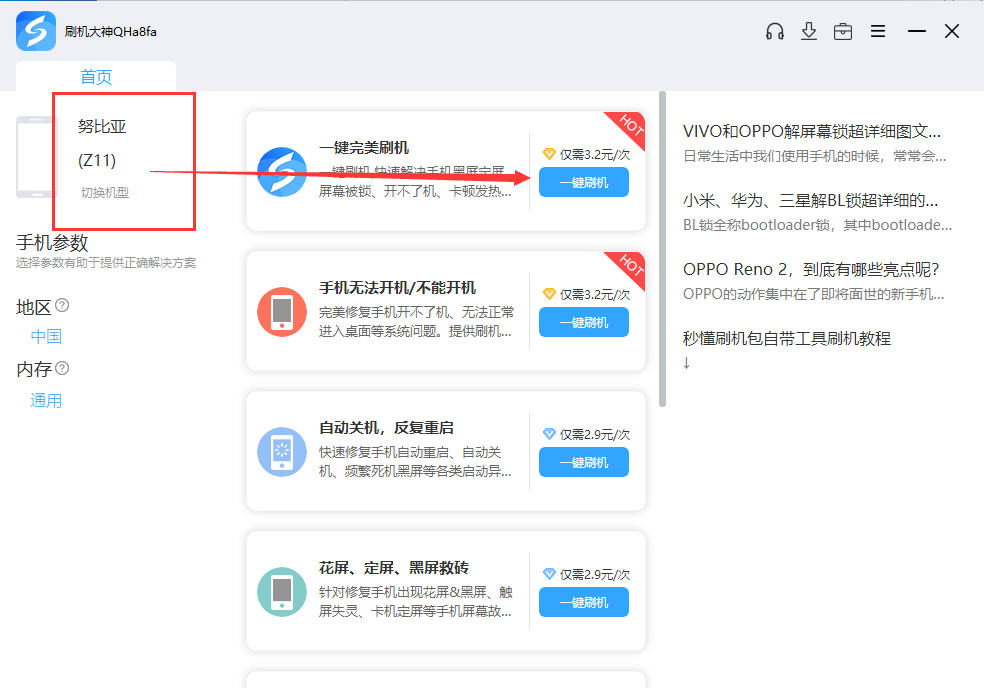984x688 pixels.
Task: Select region value 中国
Action: click(x=46, y=336)
